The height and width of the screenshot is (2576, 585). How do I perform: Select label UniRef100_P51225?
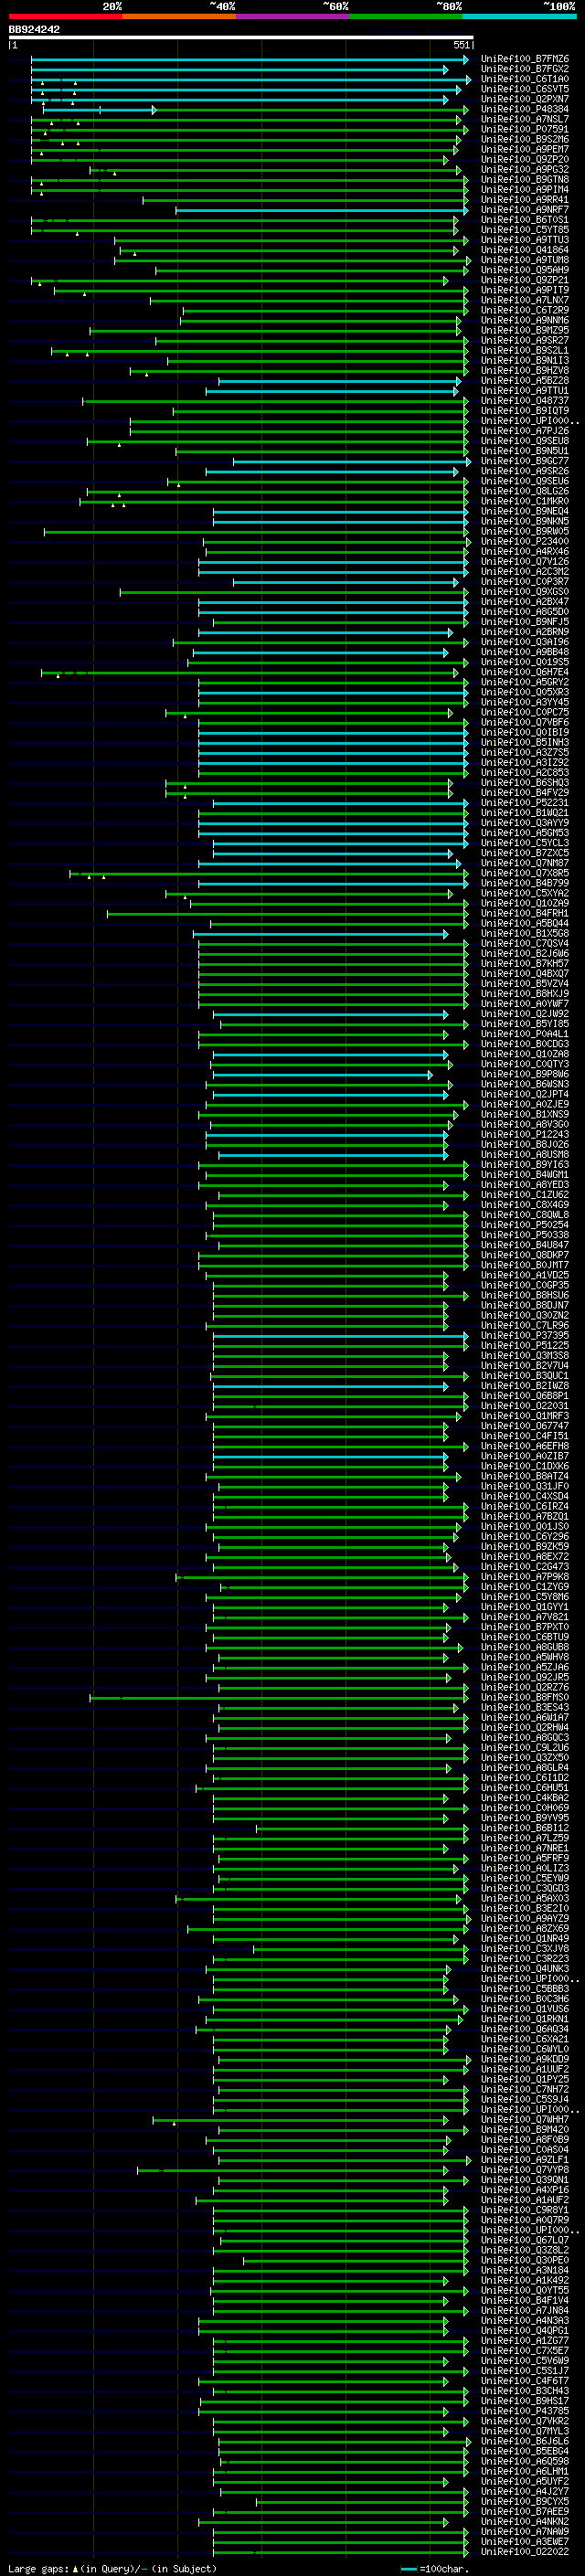[x=525, y=1345]
